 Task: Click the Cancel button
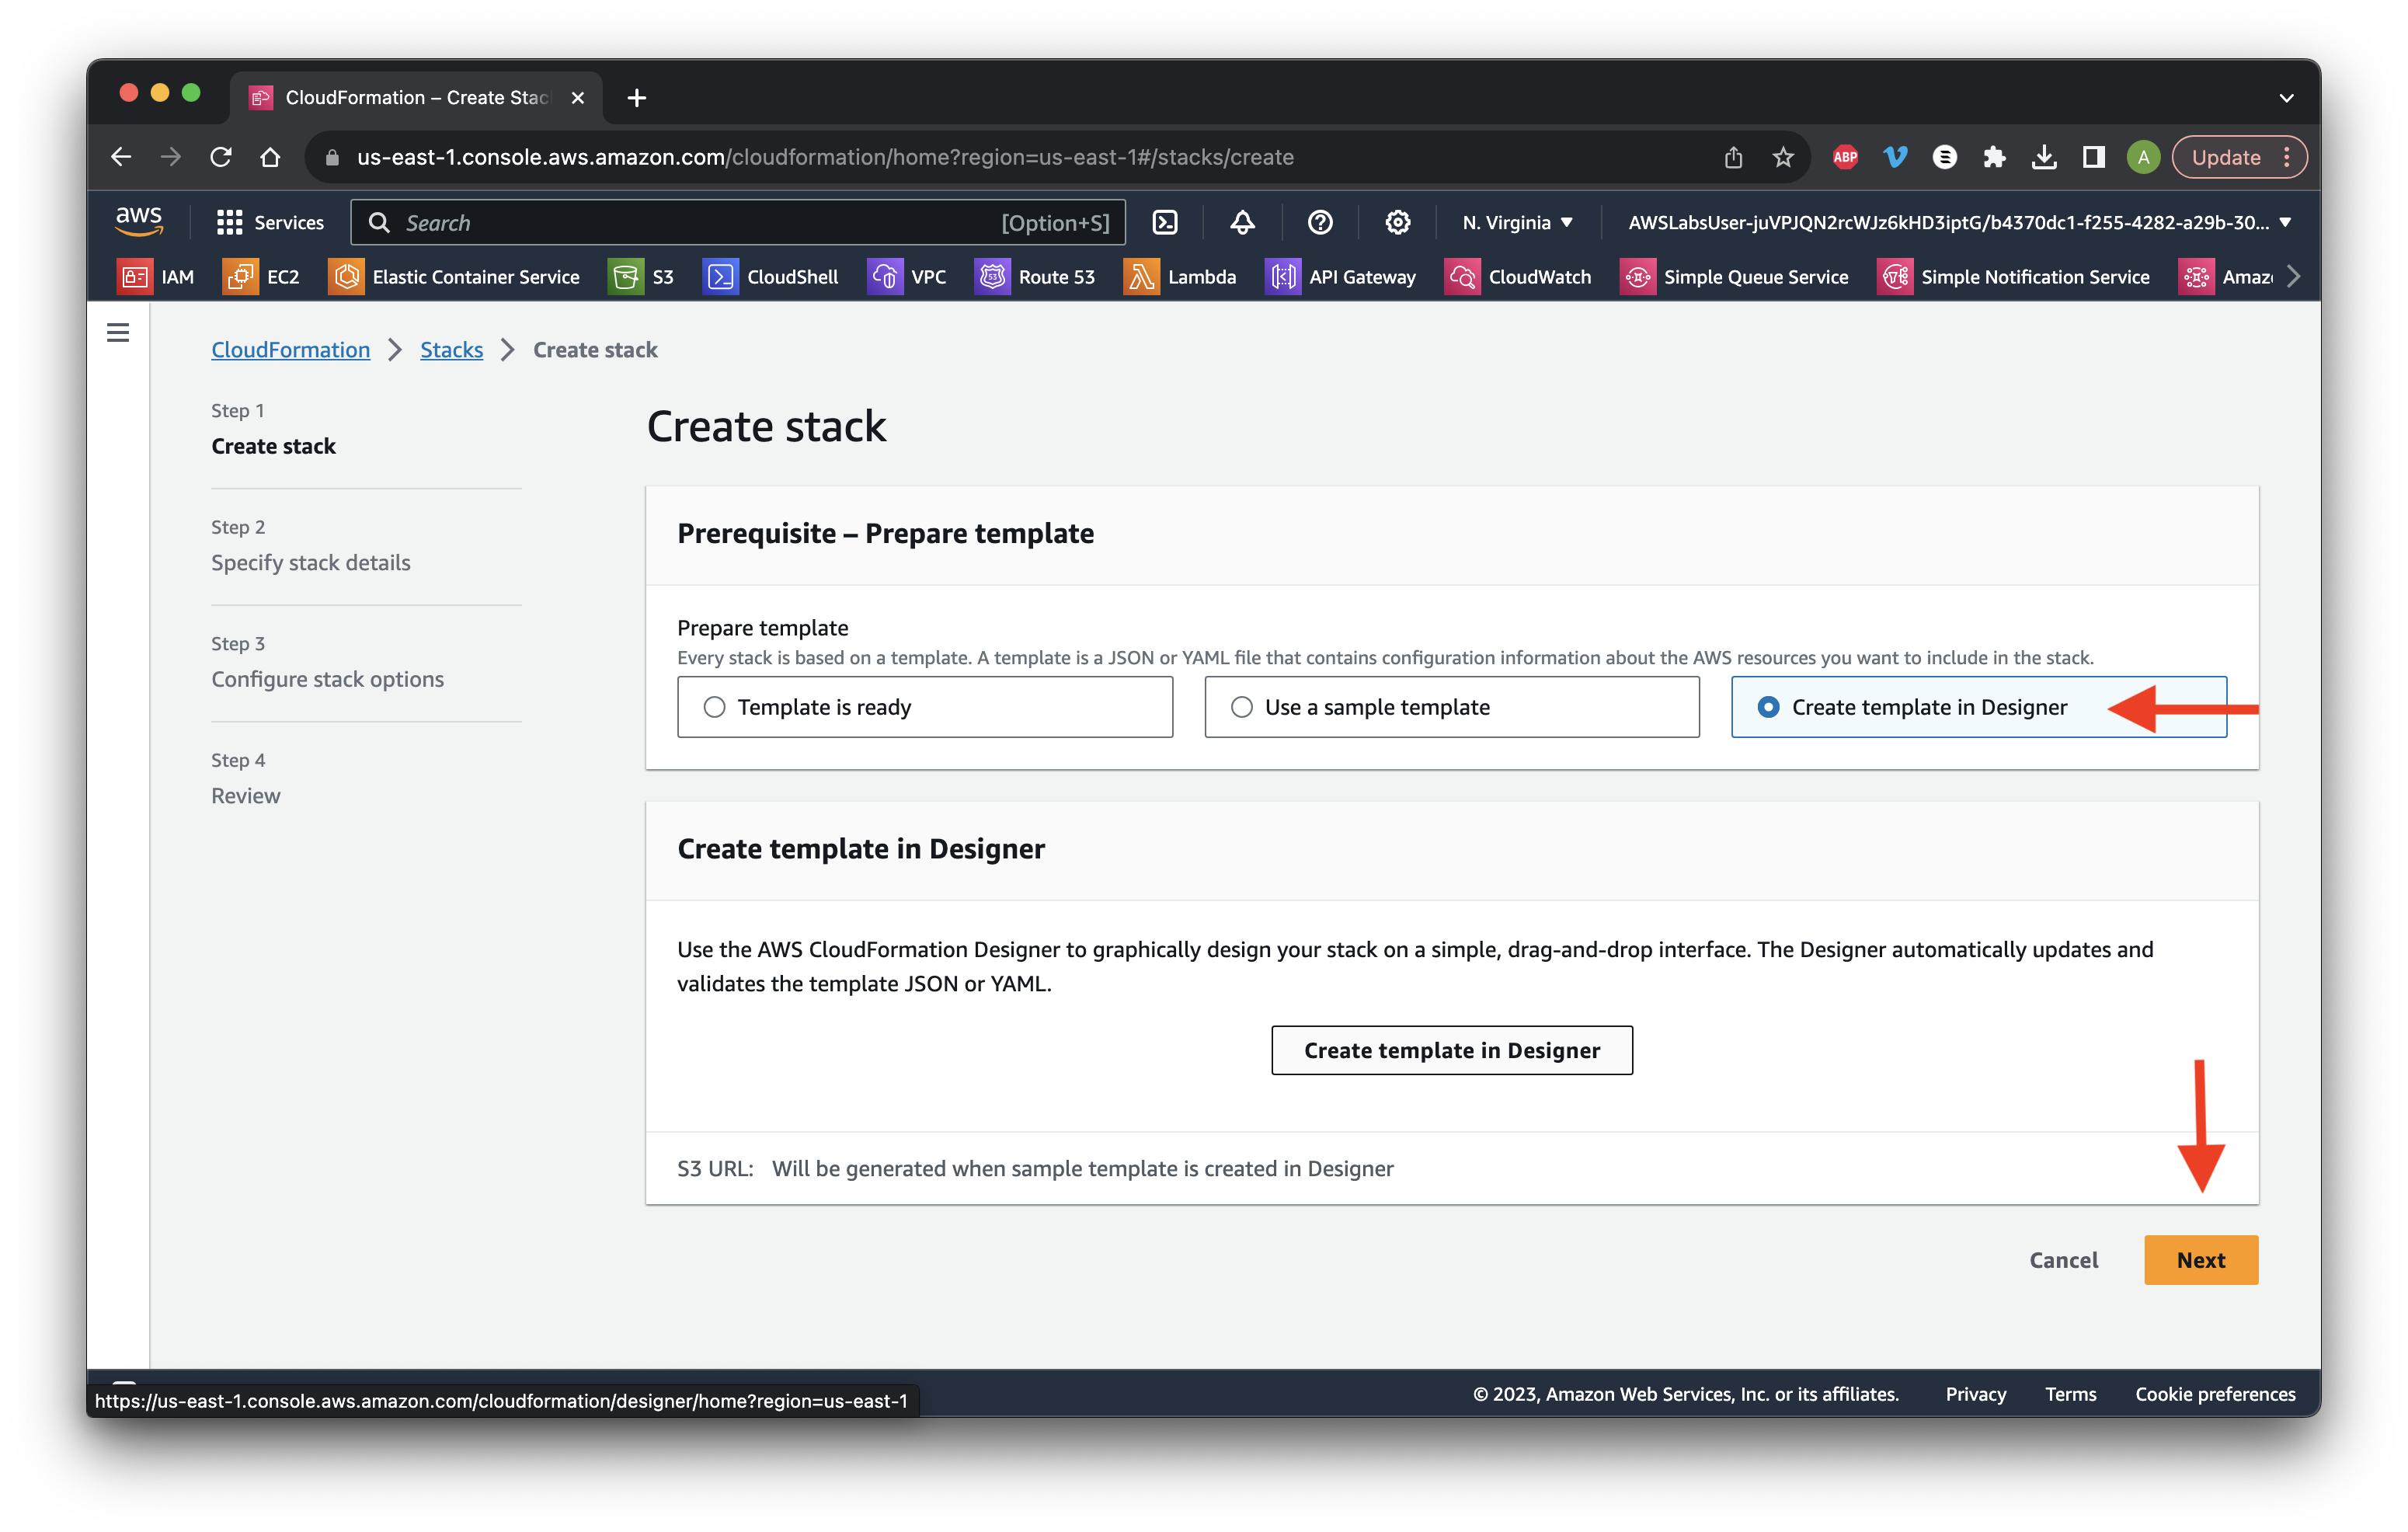pos(2063,1260)
